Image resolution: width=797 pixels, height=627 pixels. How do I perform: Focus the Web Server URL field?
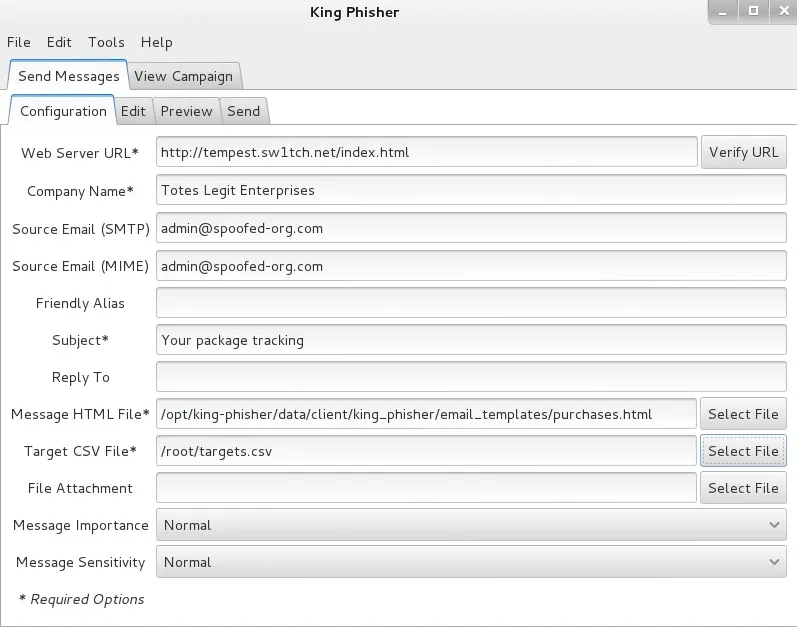(x=426, y=151)
